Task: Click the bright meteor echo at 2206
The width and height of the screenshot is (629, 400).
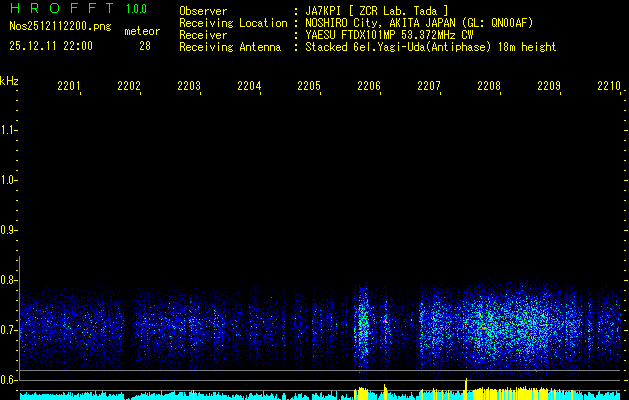Action: click(363, 320)
